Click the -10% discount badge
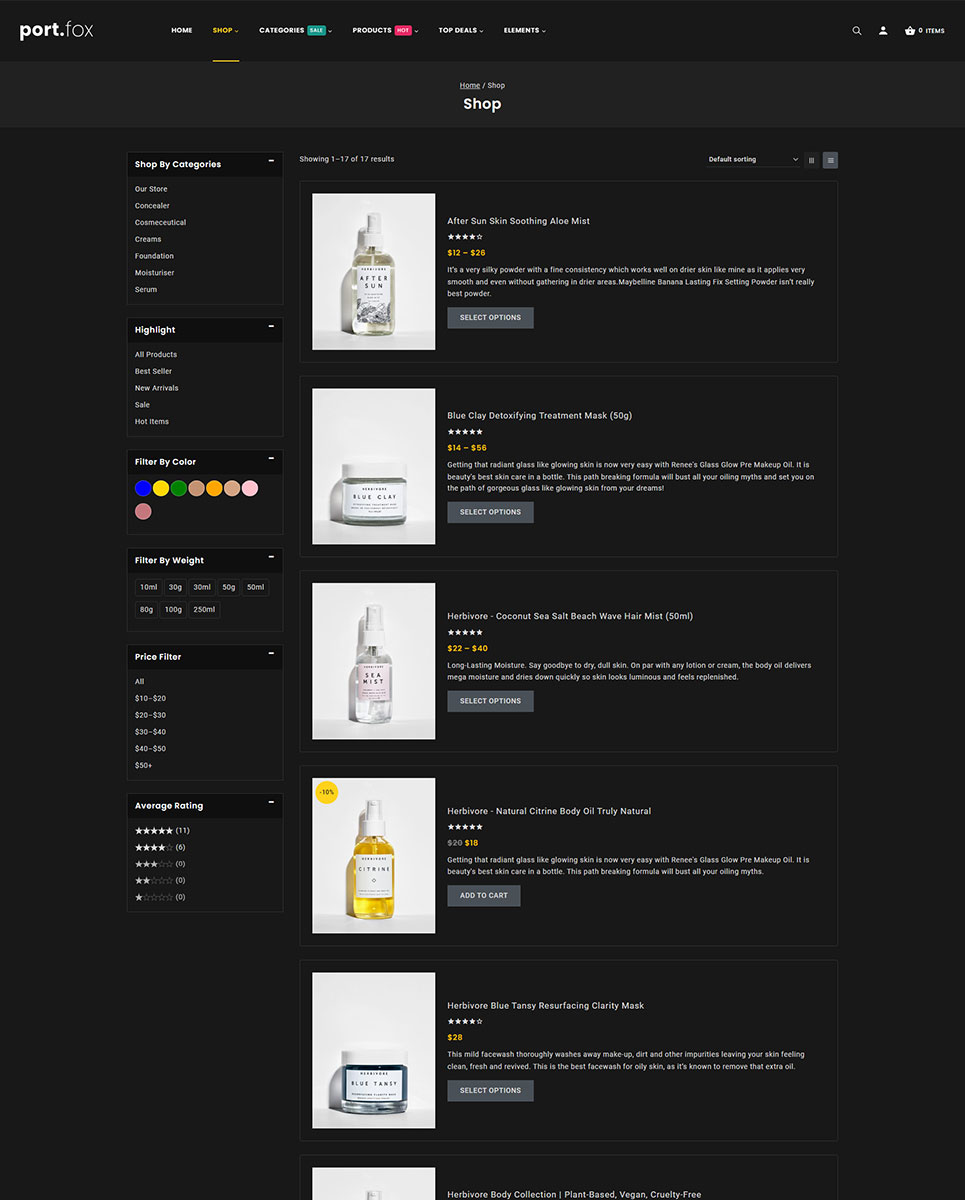Viewport: 965px width, 1200px height. click(x=326, y=792)
